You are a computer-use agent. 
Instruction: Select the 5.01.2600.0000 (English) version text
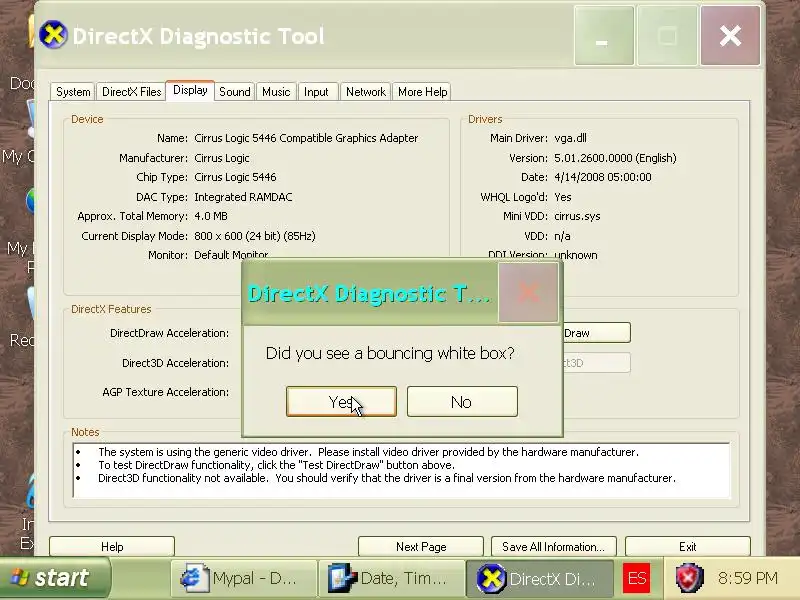pyautogui.click(x=615, y=158)
